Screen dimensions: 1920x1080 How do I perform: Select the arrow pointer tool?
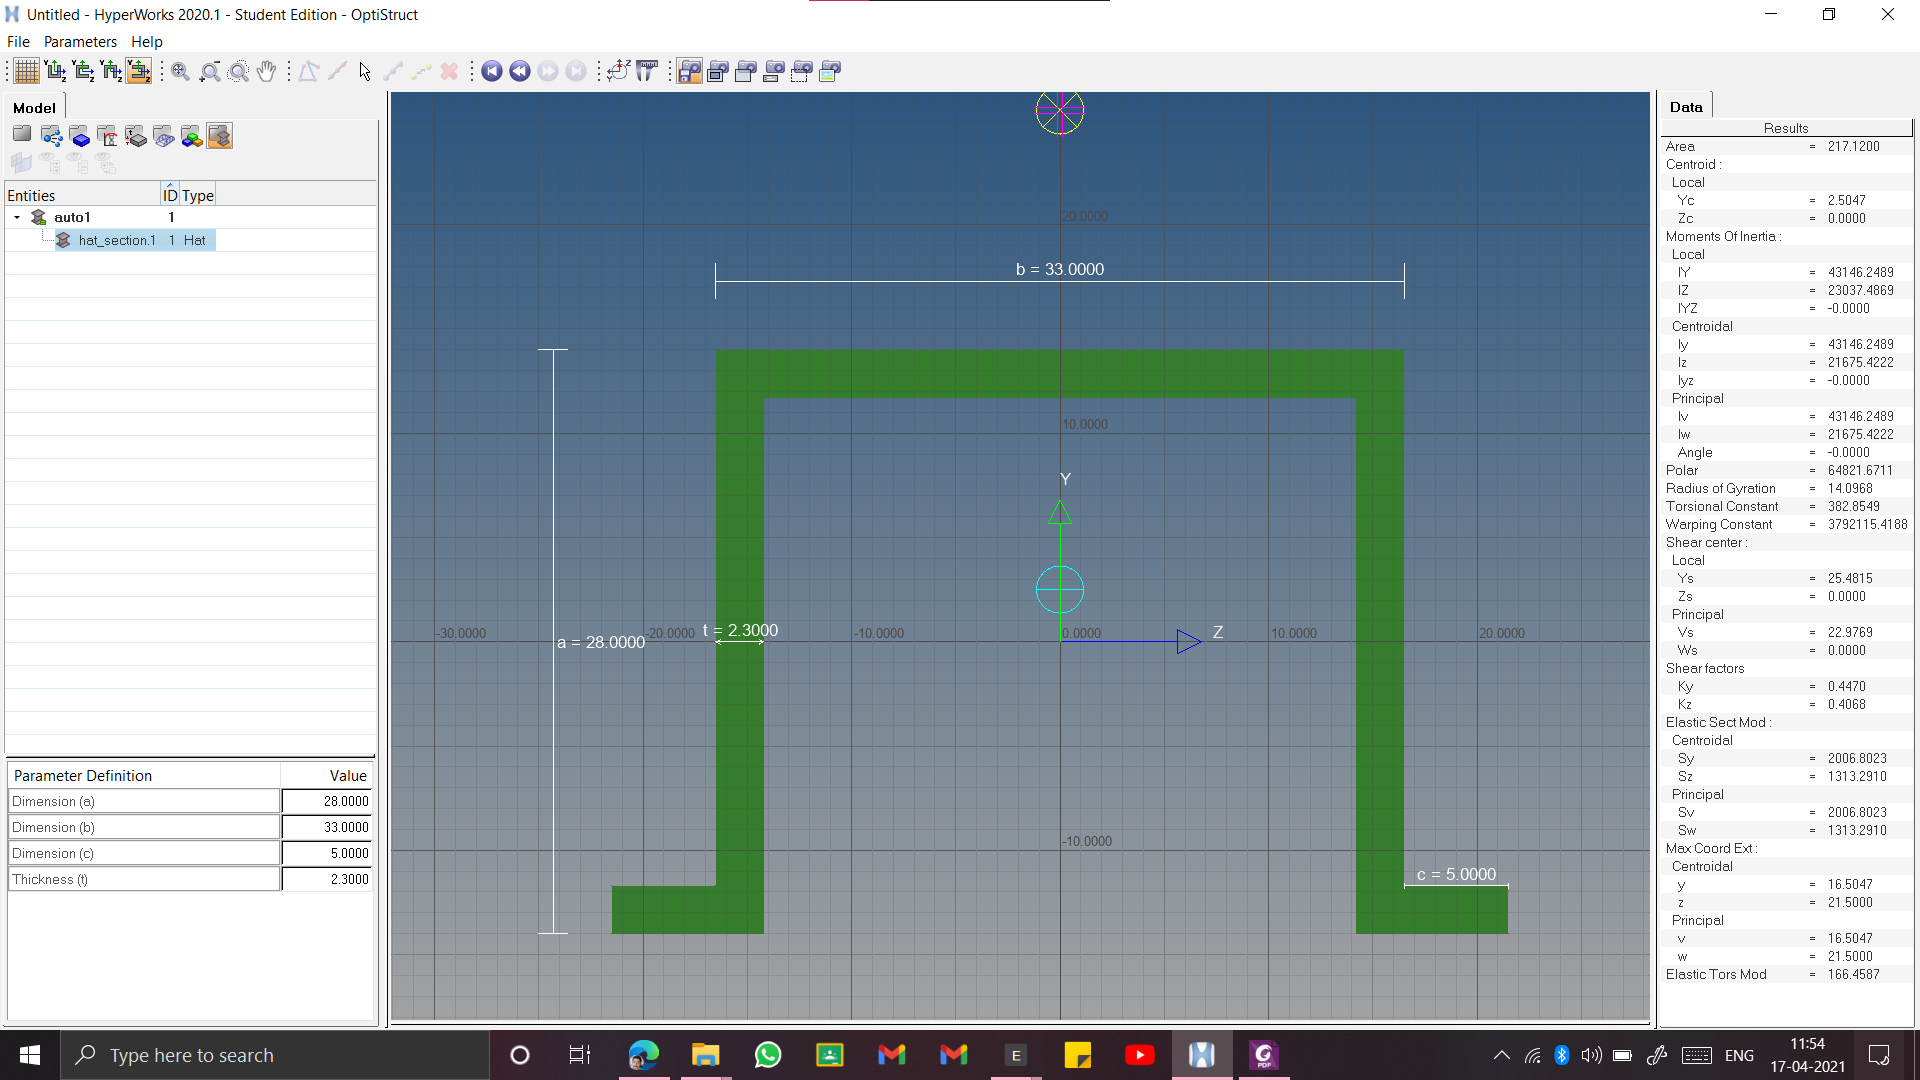click(365, 71)
